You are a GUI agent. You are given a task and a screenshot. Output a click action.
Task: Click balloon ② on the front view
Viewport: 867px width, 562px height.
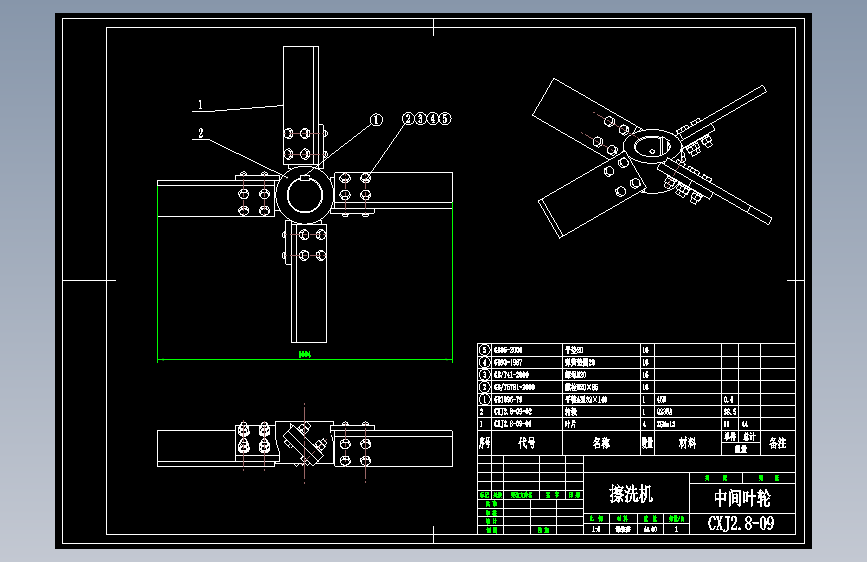(408, 118)
